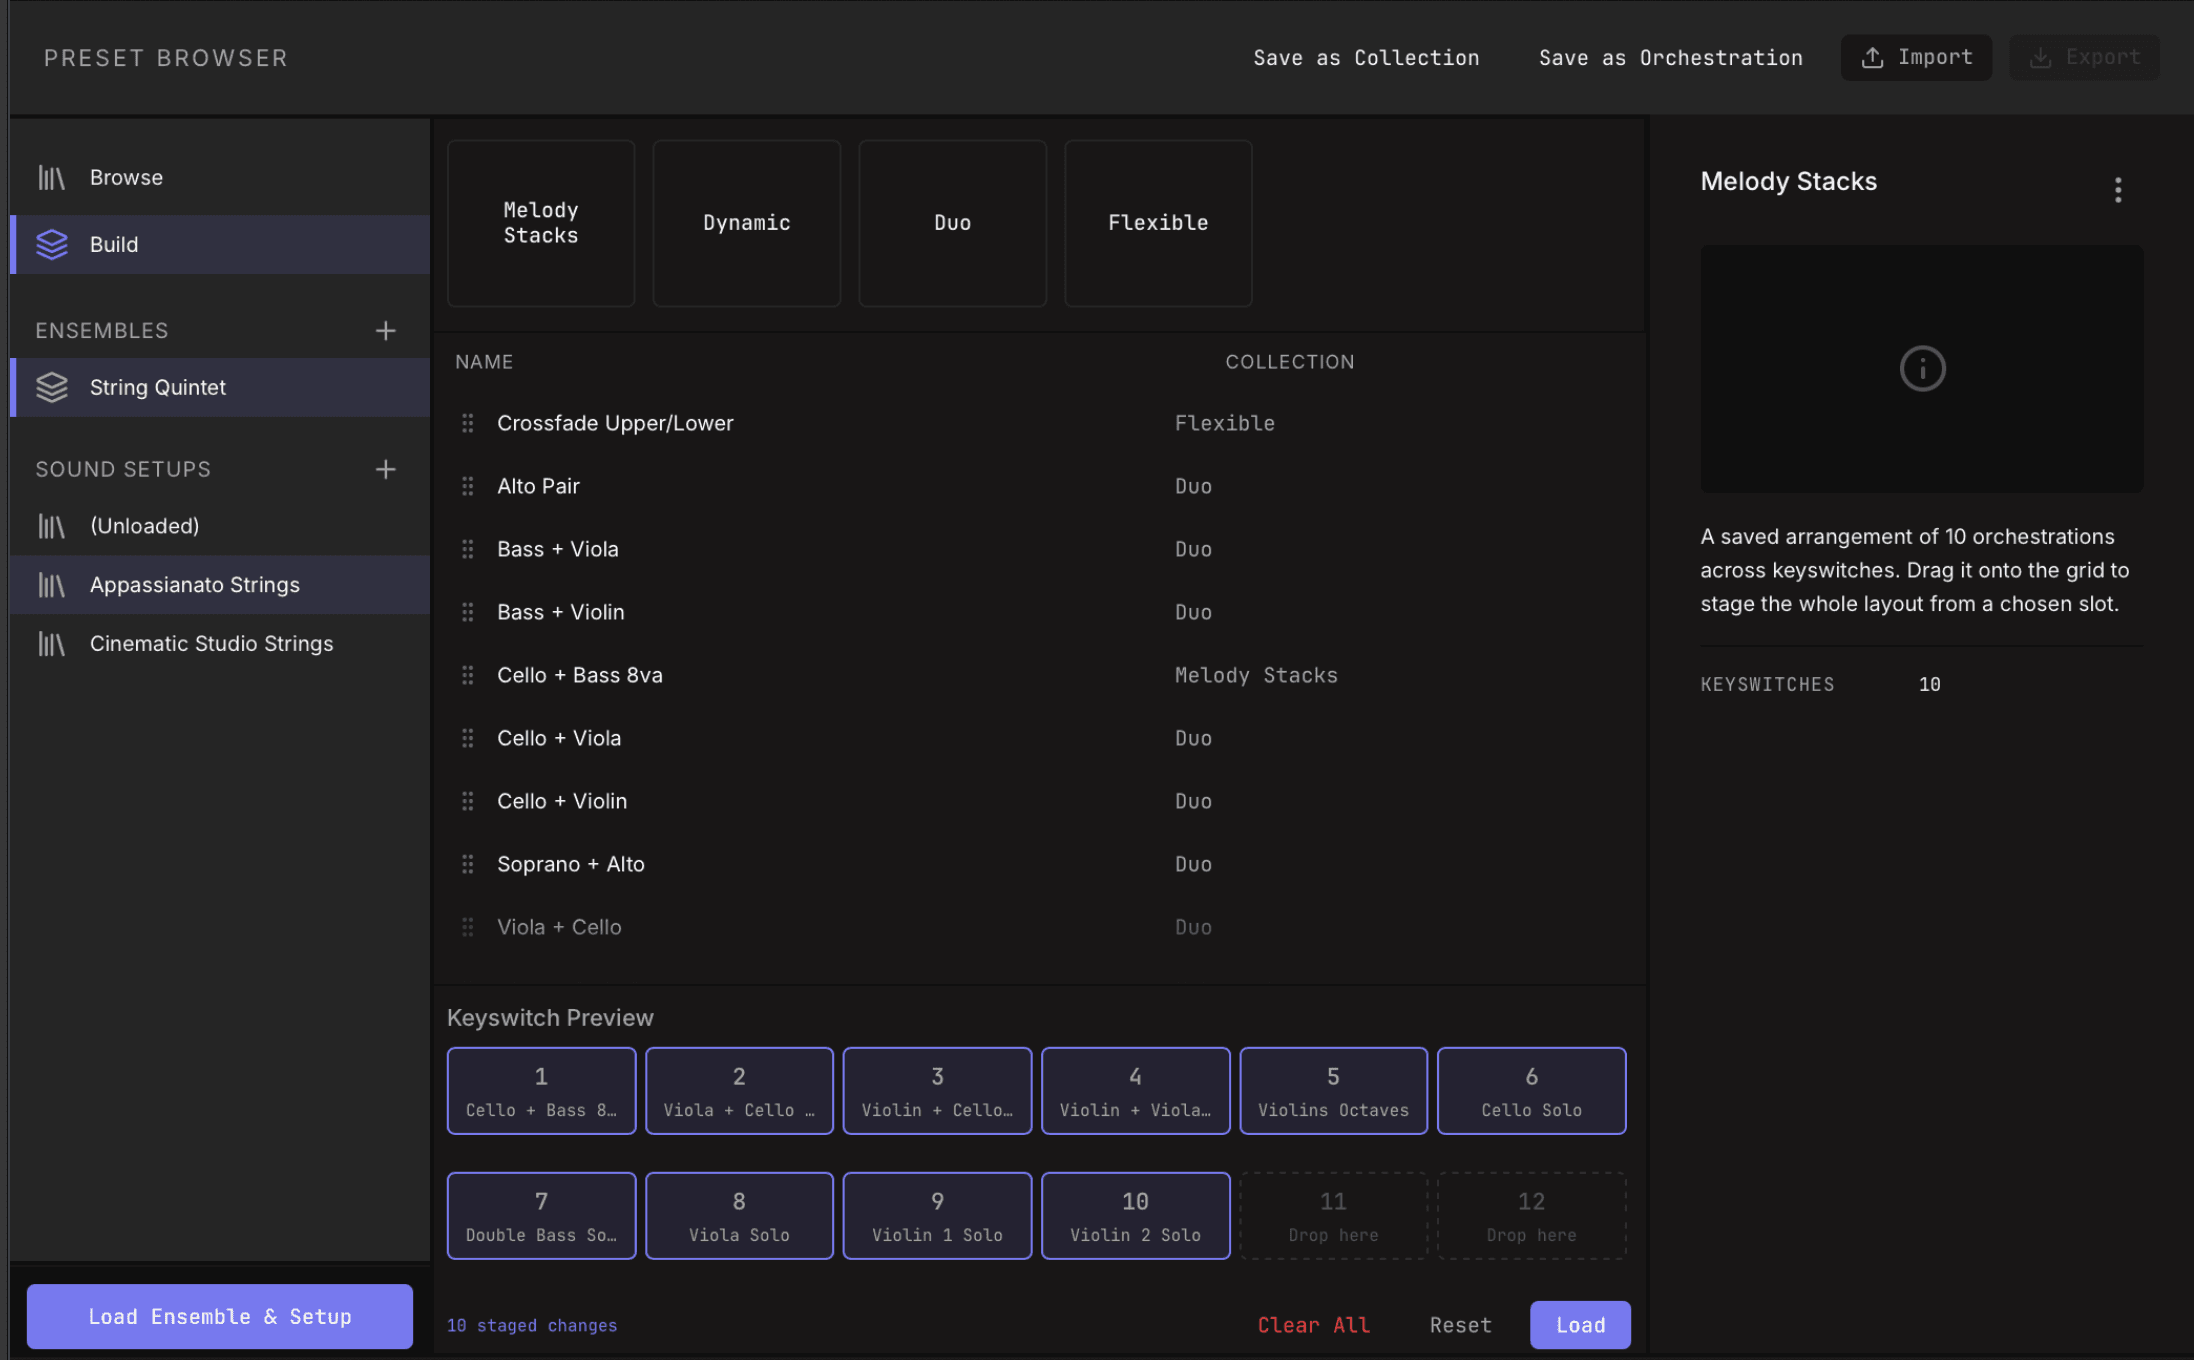
Task: Click the Import upload icon
Action: pos(1872,58)
